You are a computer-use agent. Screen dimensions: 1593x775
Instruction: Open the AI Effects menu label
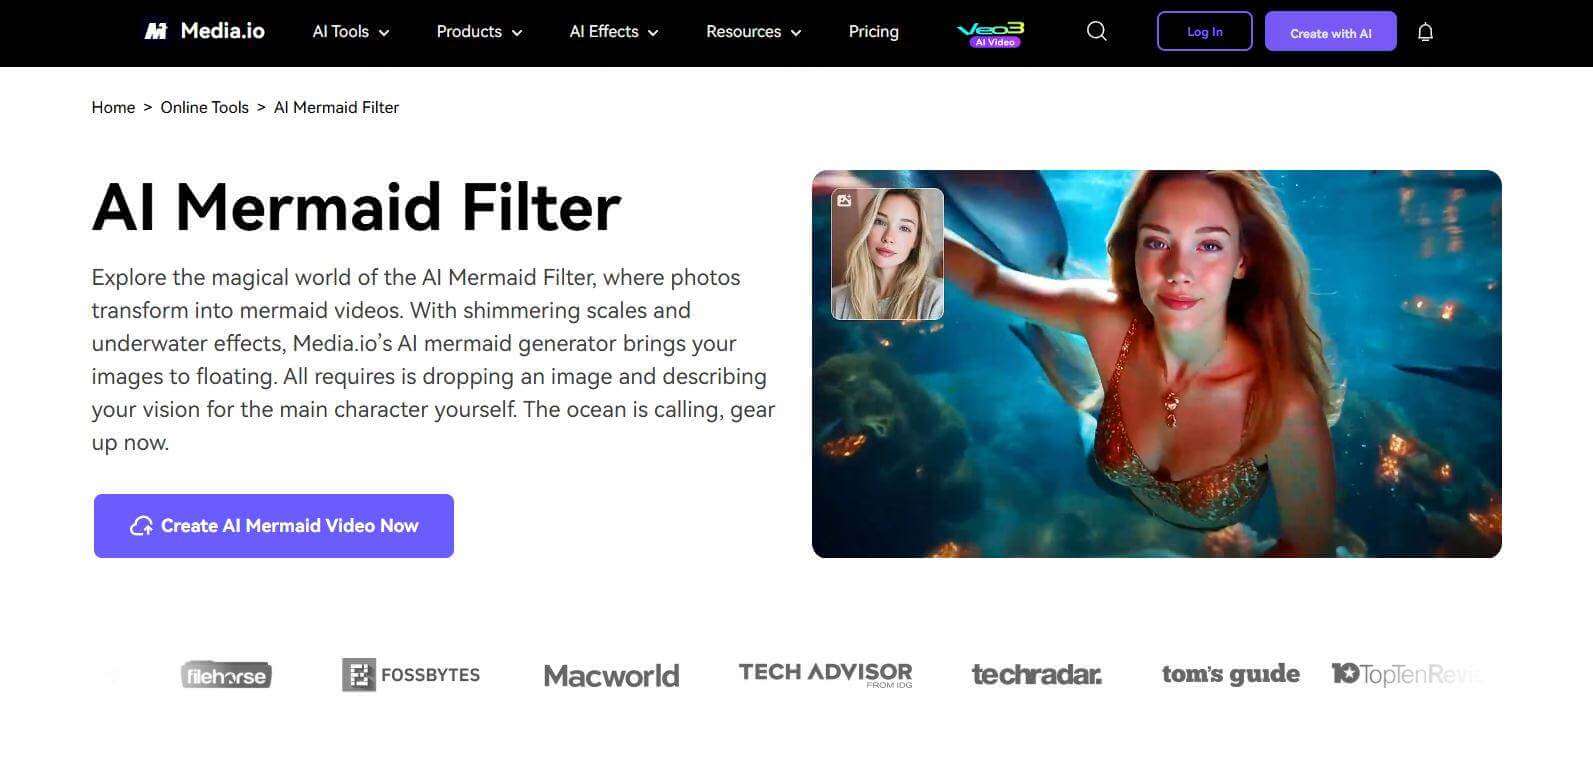604,32
